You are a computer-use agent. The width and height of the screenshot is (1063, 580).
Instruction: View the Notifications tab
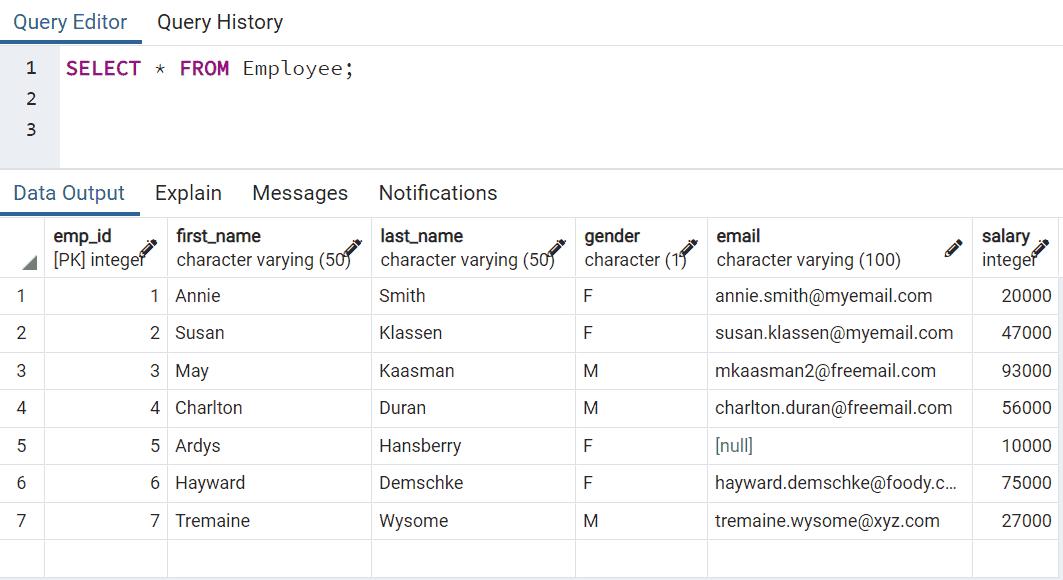point(438,193)
